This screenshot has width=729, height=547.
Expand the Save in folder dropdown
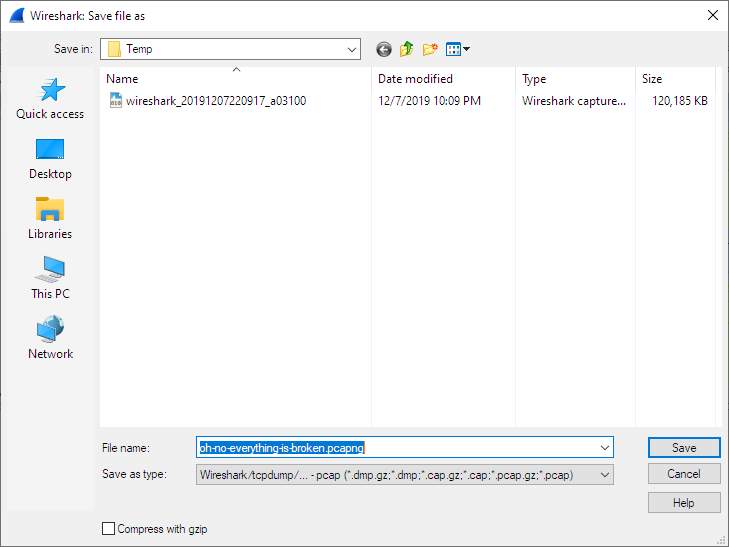pyautogui.click(x=351, y=49)
